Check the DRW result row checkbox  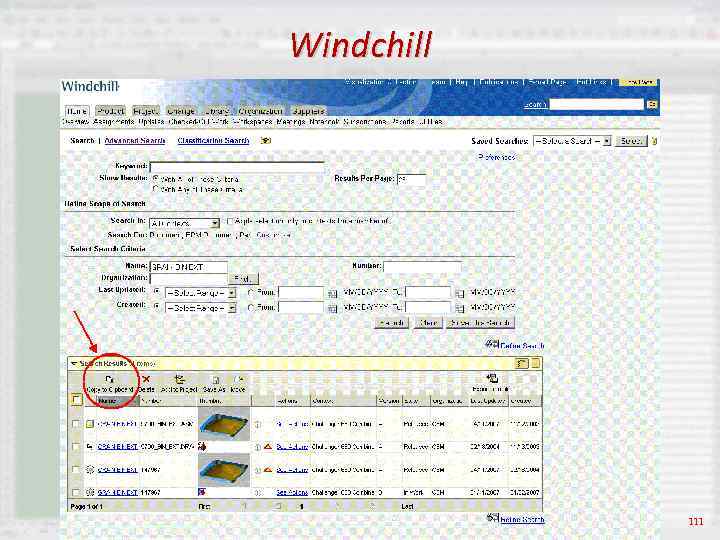[x=76, y=446]
